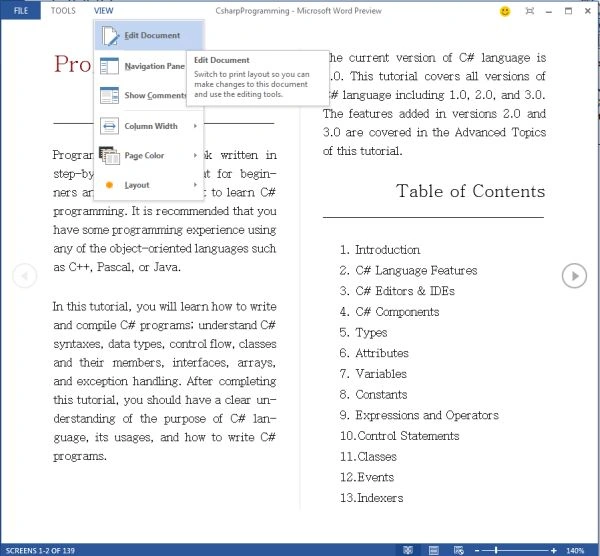Click 'C# Components' contents entry
The image size is (600, 556).
[x=397, y=312]
